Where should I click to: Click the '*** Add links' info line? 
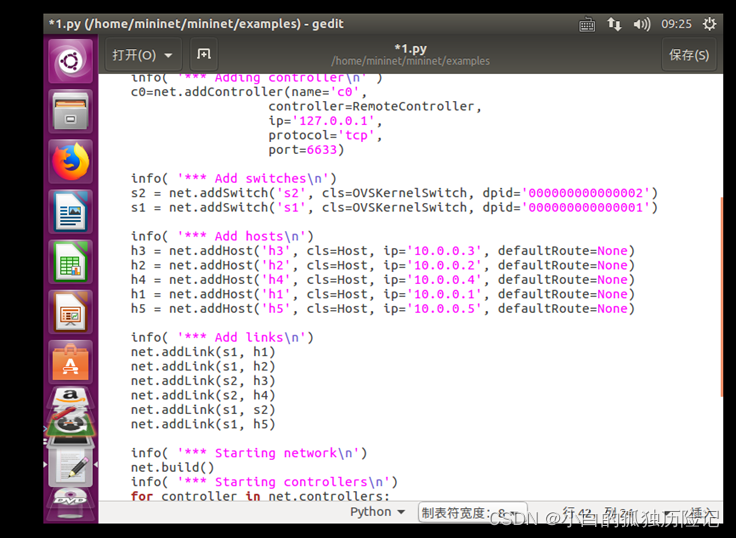pyautogui.click(x=222, y=338)
